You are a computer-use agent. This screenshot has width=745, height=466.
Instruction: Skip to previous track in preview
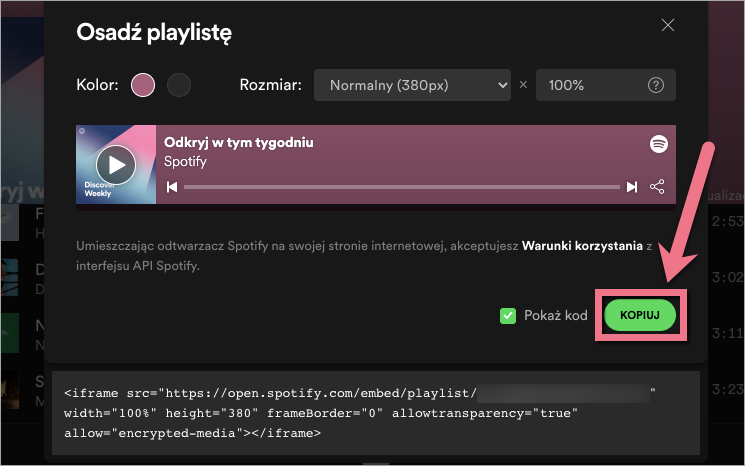pos(172,187)
